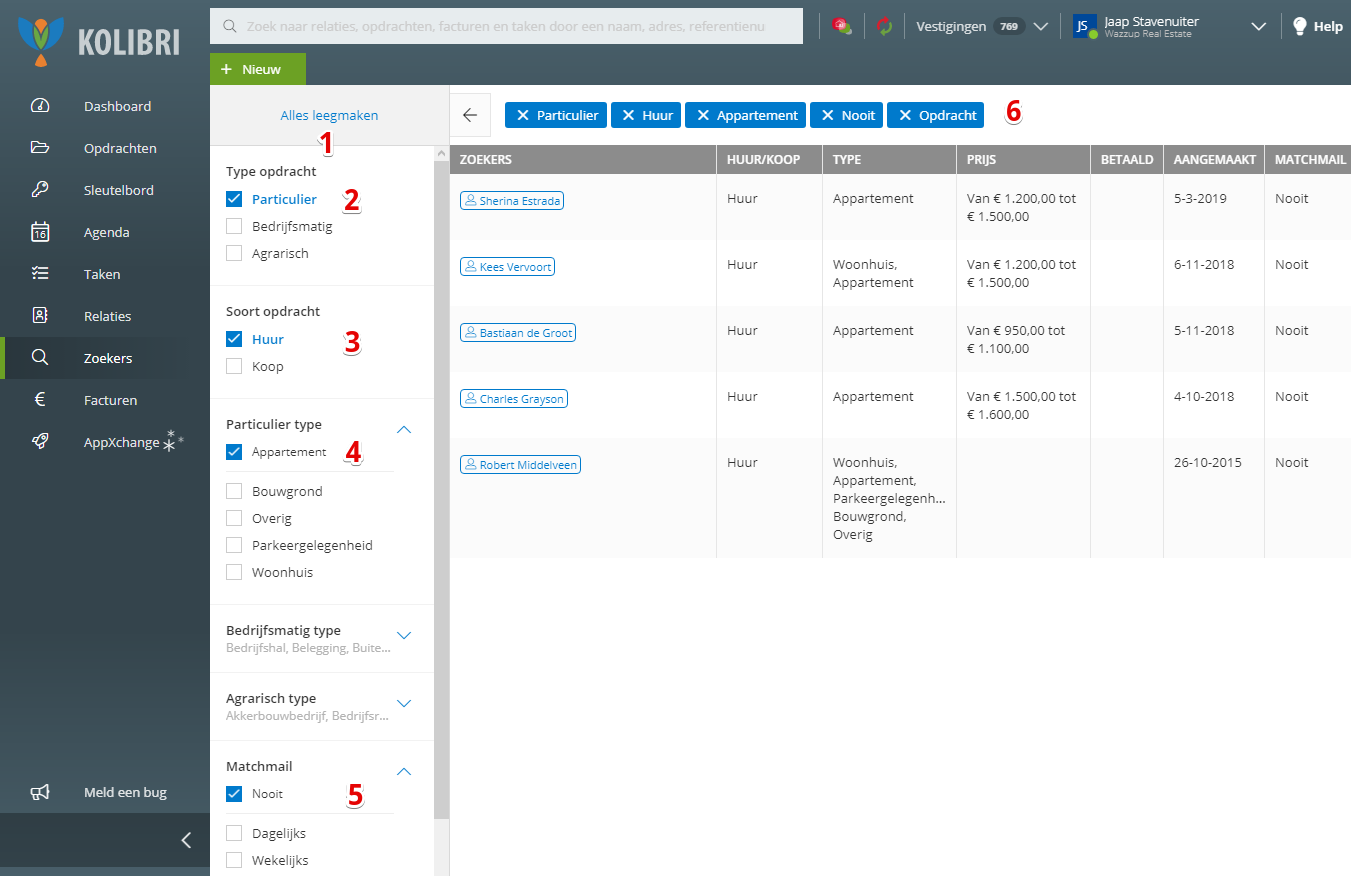
Task: Check the Bedrijfsmatig checkbox
Action: click(234, 226)
